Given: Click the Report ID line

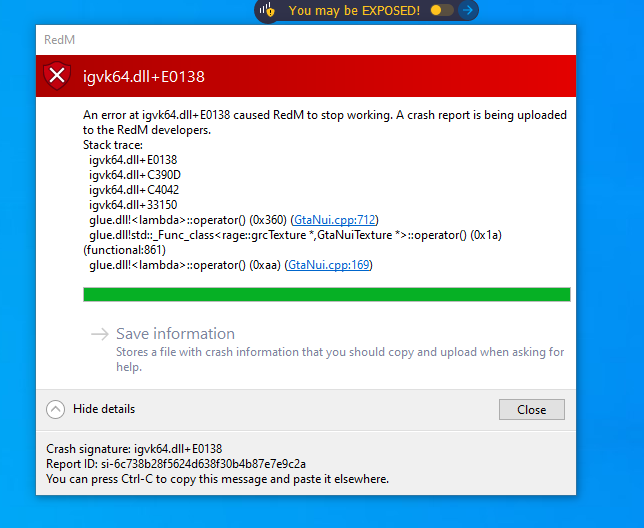Looking at the screenshot, I should pos(176,464).
